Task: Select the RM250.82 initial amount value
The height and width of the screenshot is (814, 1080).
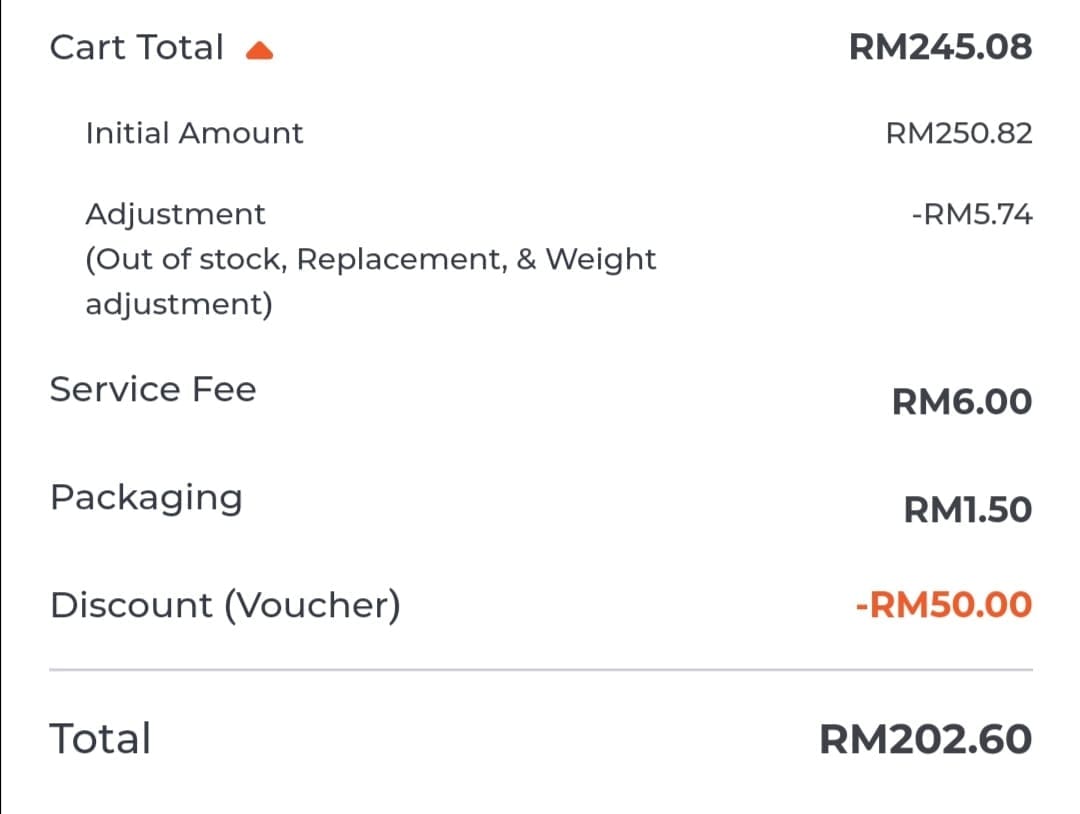Action: coord(959,134)
